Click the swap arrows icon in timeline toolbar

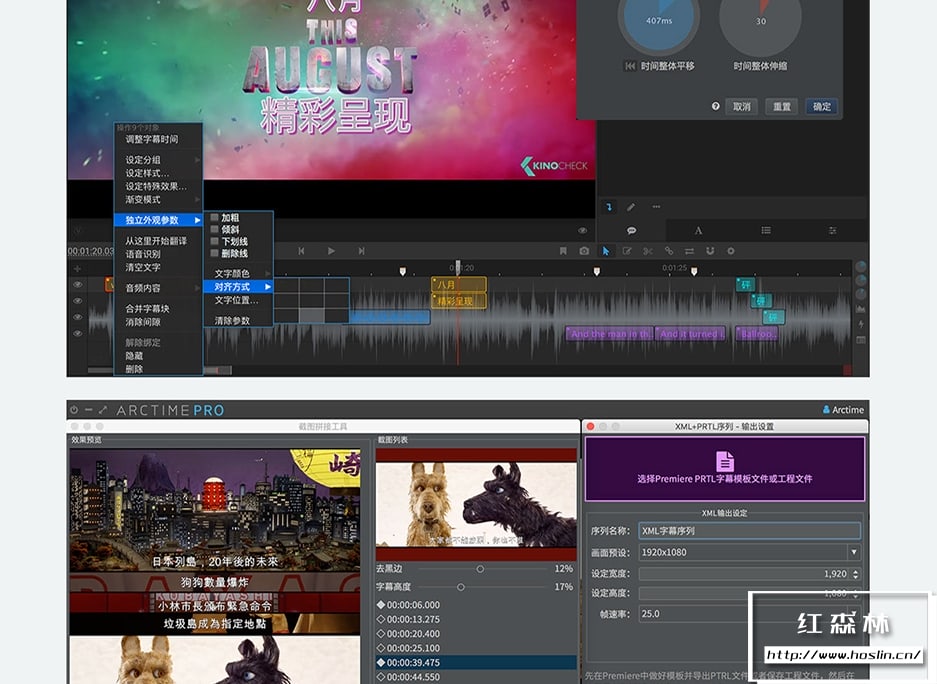click(689, 251)
